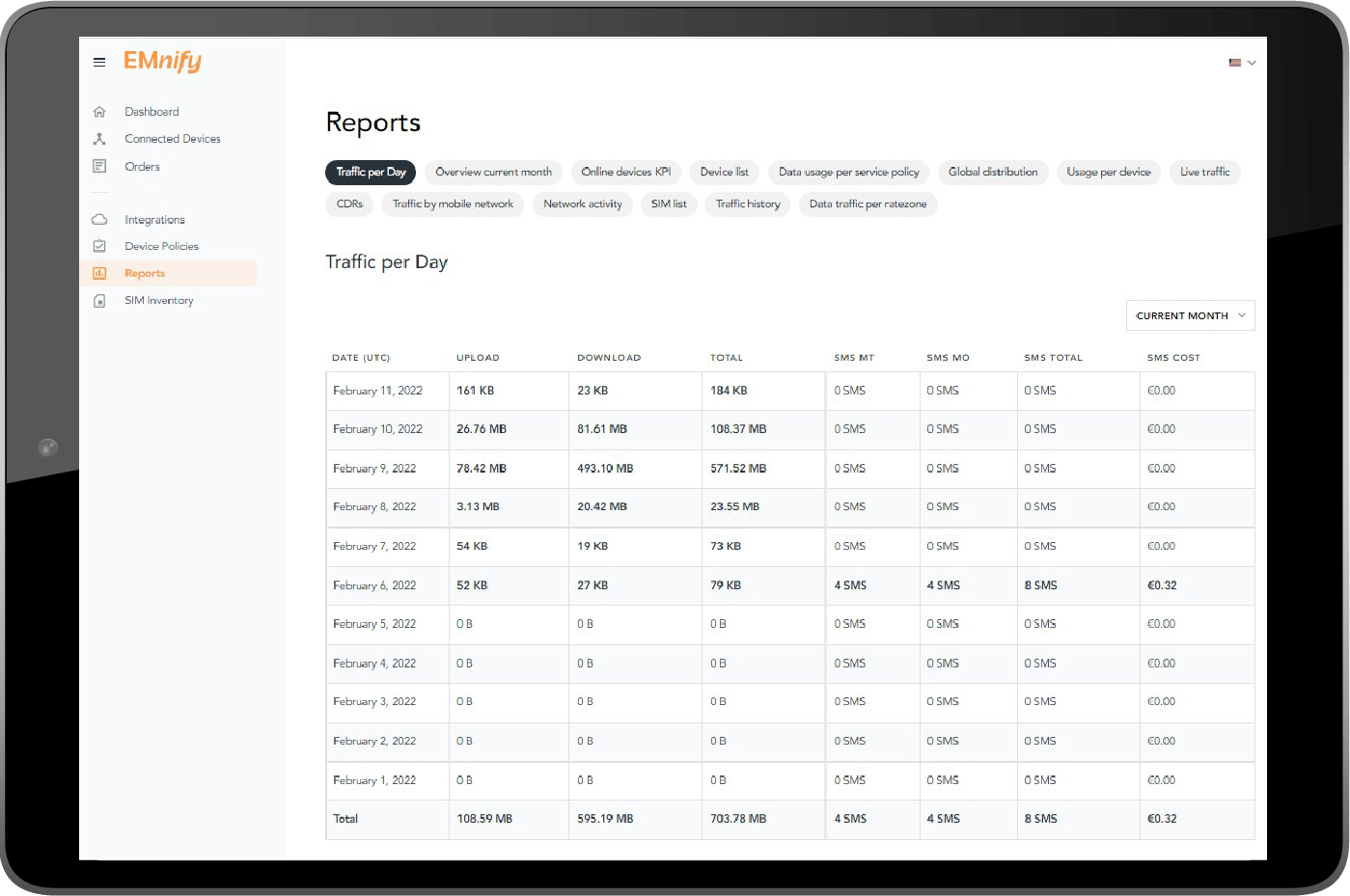The height and width of the screenshot is (896, 1350).
Task: Open the Online devices KPI tab
Action: coord(627,171)
